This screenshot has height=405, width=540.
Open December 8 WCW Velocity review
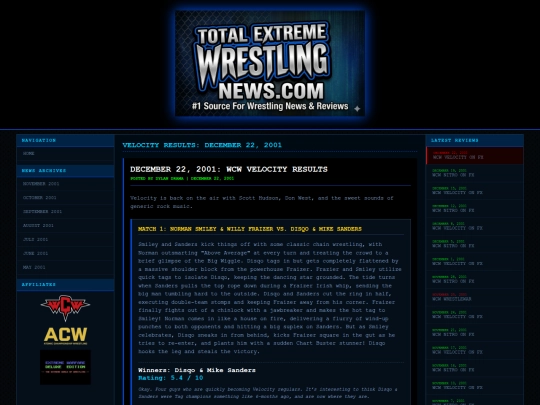click(x=475, y=226)
